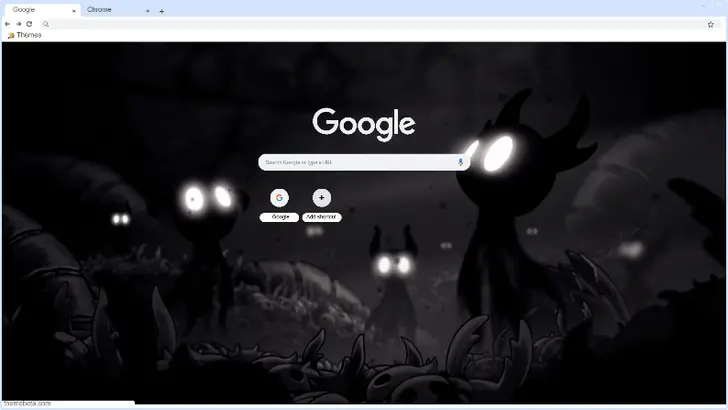Start voice search with the microphone icon
Viewport: 728px width, 410px height.
pyautogui.click(x=460, y=162)
